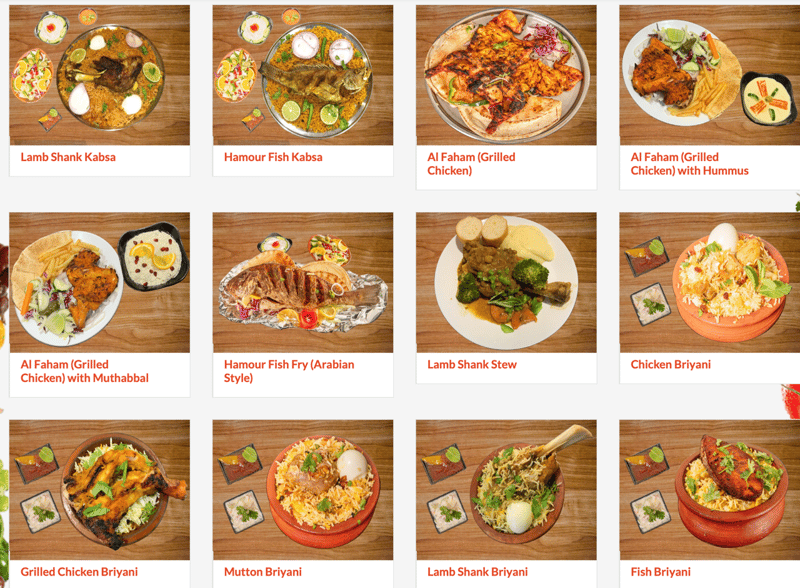800x588 pixels.
Task: Open the Hamour Fish Fry foil photo
Action: [303, 283]
